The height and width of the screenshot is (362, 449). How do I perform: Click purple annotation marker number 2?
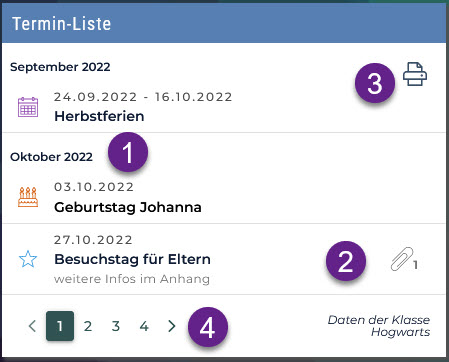point(346,261)
